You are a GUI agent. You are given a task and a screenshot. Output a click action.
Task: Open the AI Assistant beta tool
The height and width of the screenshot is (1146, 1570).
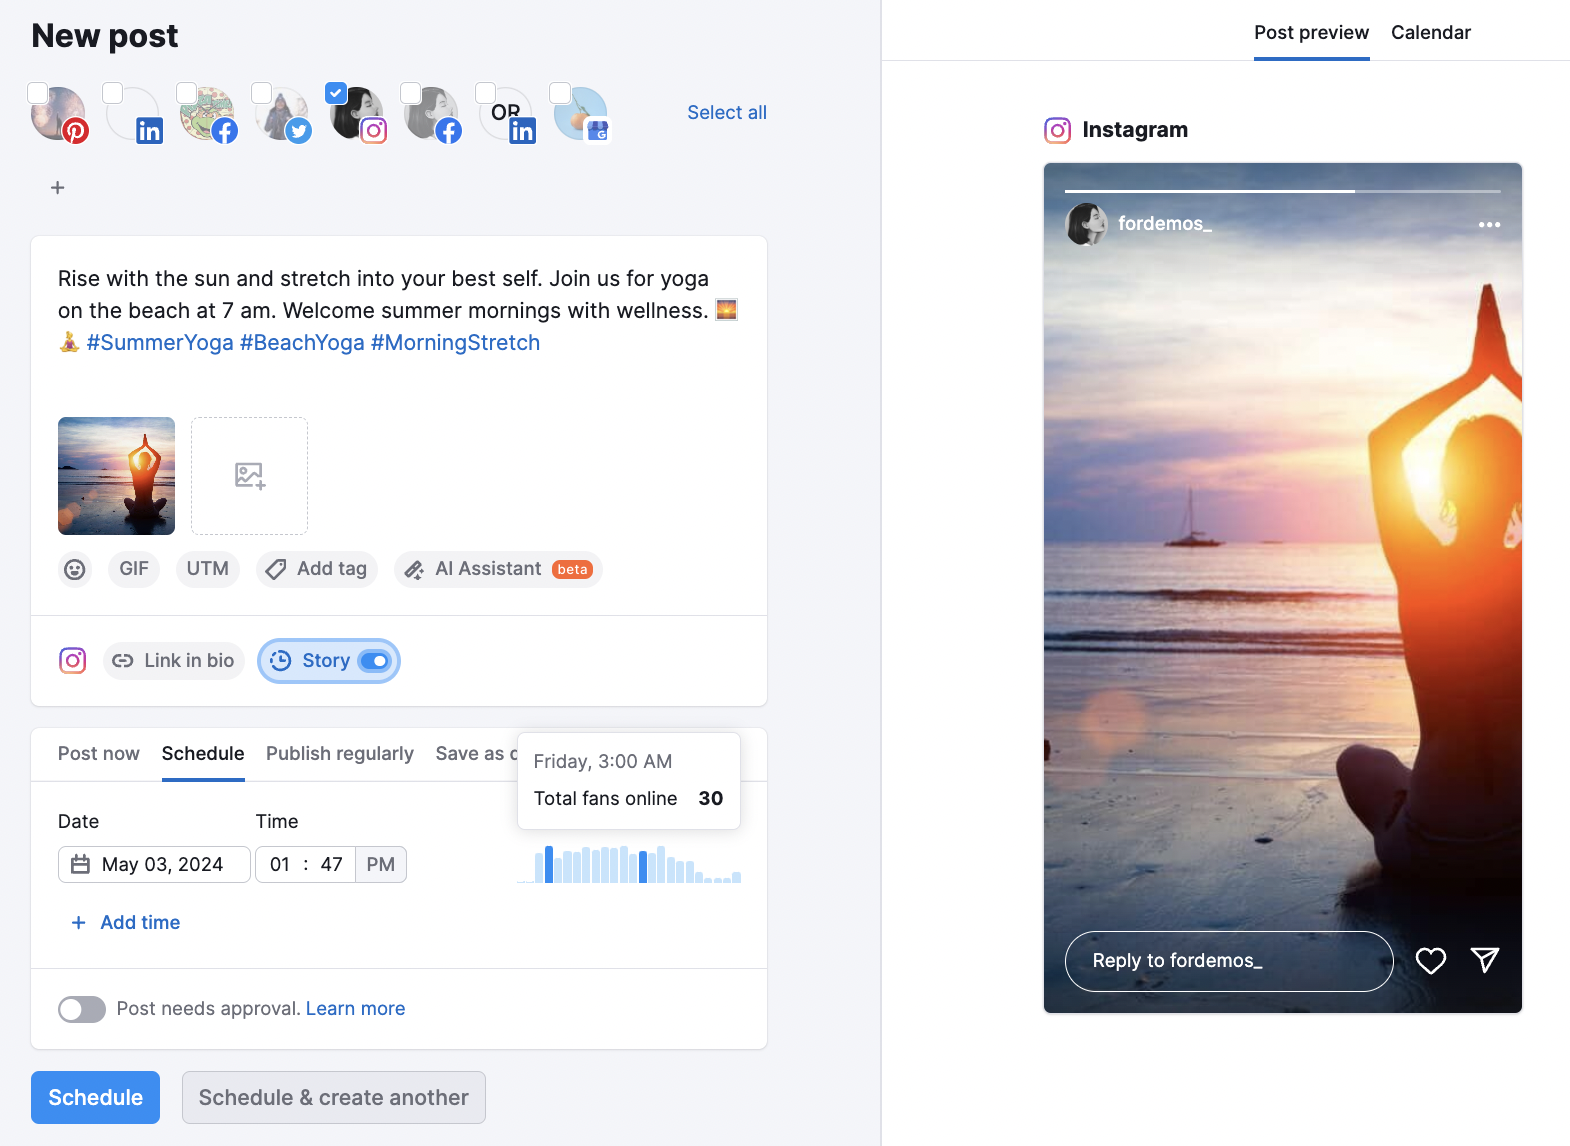click(498, 569)
